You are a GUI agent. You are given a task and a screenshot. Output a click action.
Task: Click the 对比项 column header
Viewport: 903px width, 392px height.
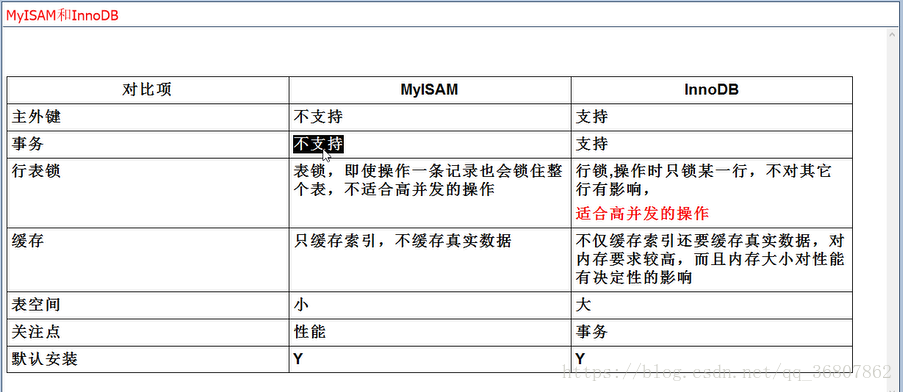point(147,90)
